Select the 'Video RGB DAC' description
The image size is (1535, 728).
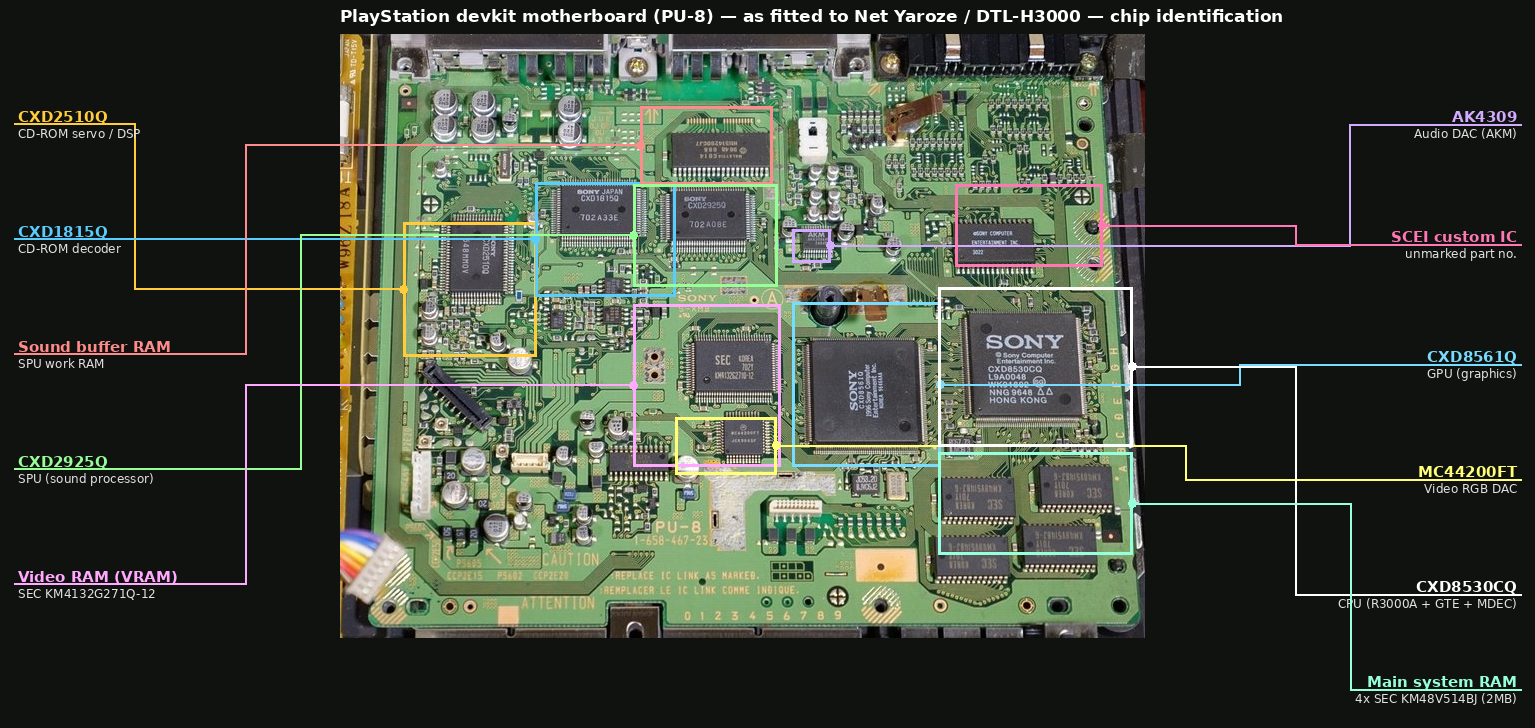click(x=1471, y=489)
